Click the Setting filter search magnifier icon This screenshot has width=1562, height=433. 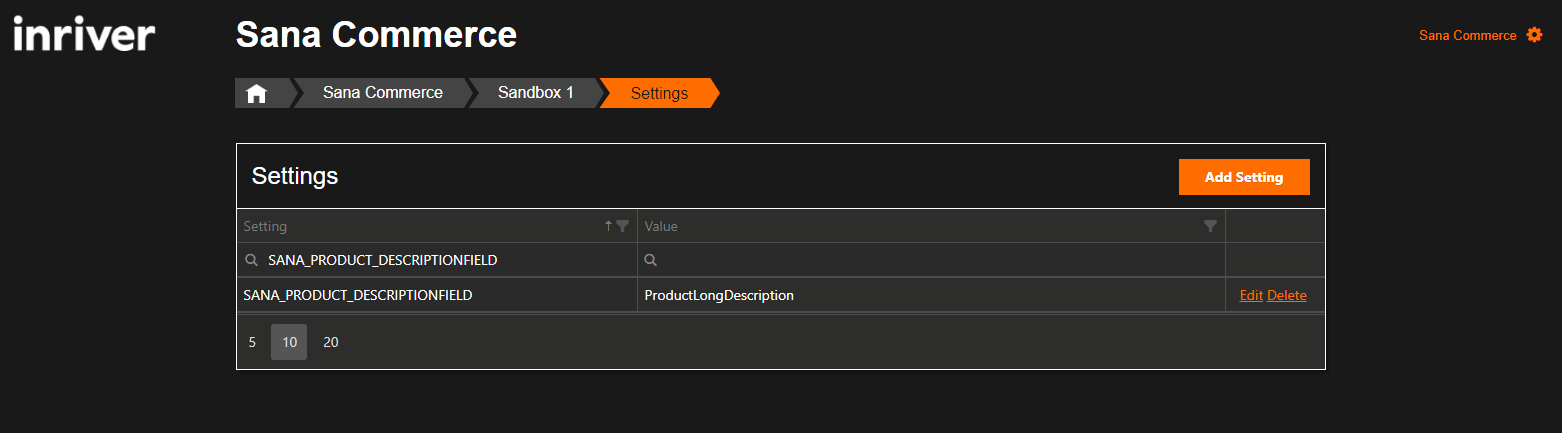[252, 260]
